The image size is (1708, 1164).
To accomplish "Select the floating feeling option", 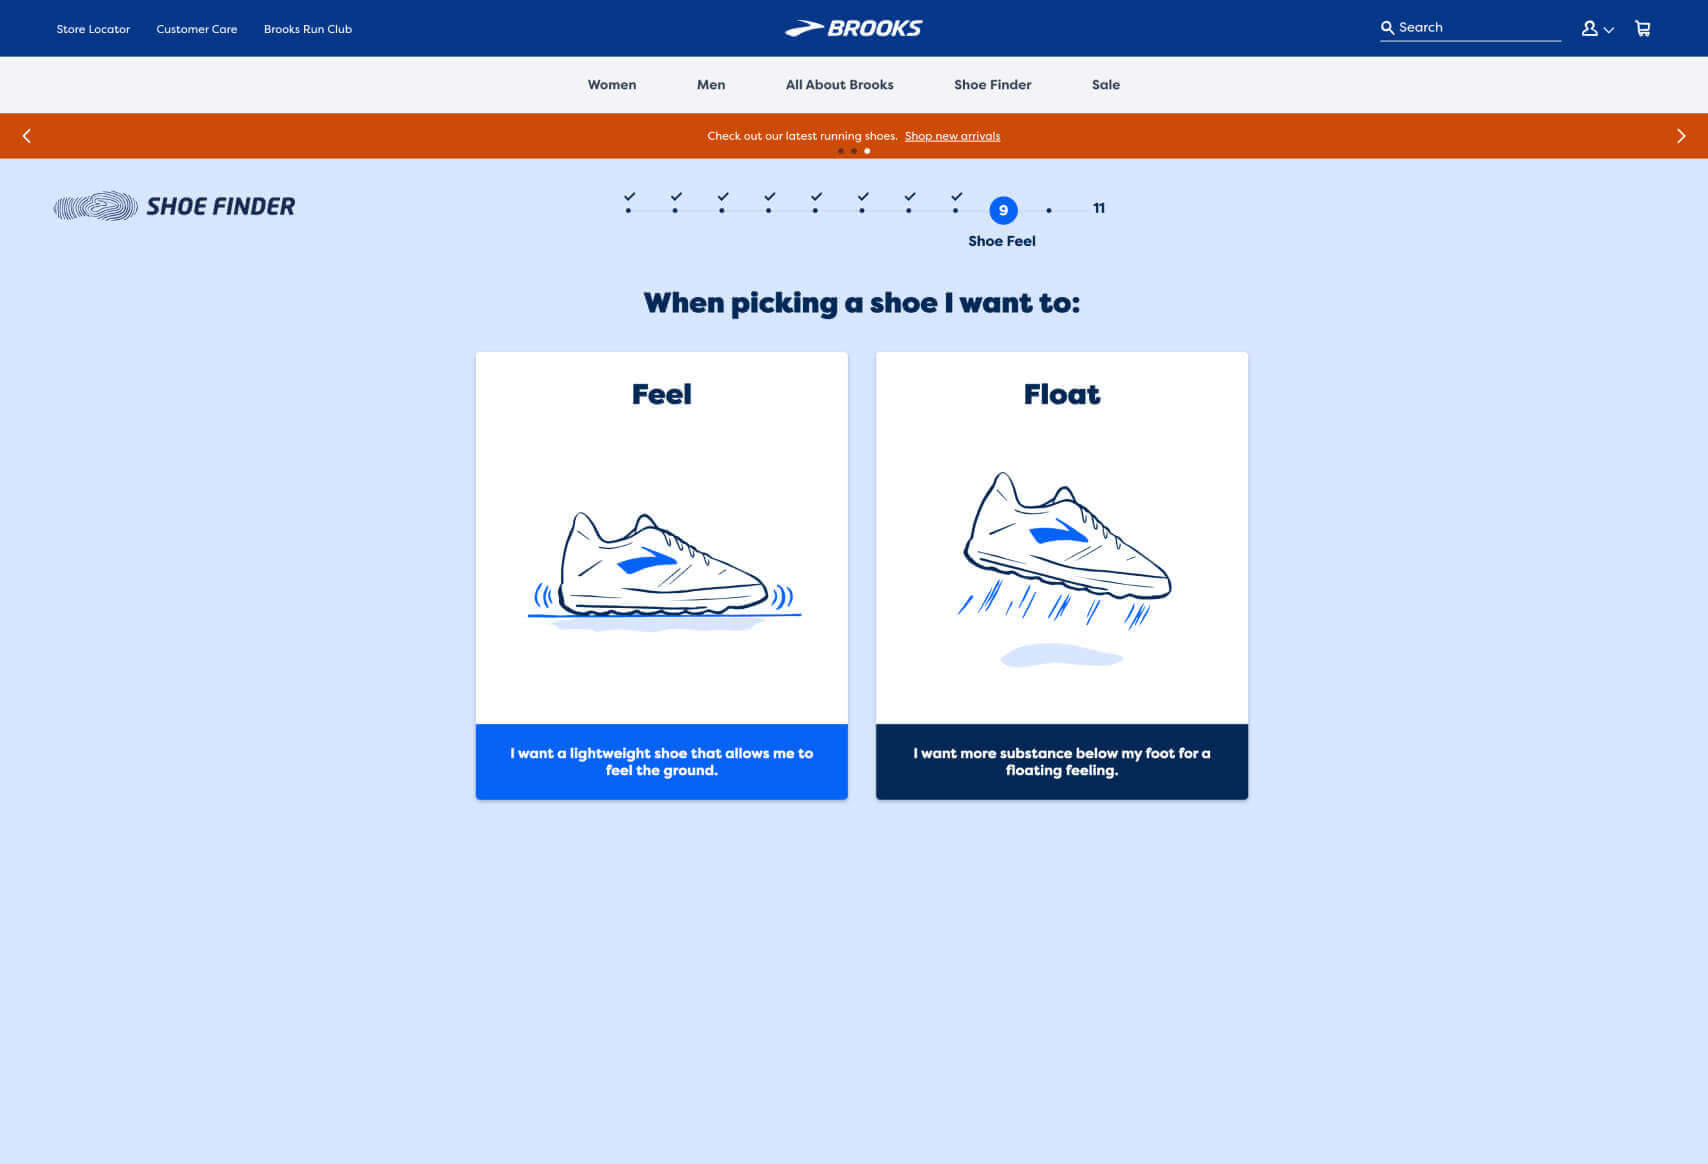I will pos(1062,762).
